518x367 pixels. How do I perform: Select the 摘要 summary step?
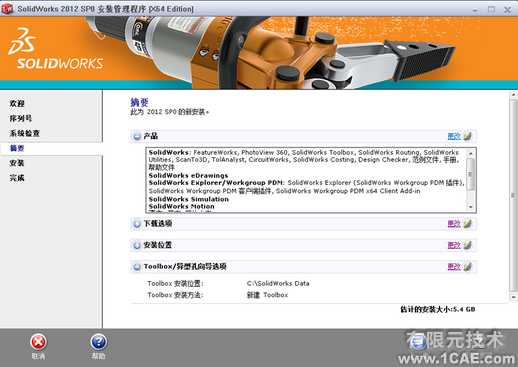click(x=17, y=148)
